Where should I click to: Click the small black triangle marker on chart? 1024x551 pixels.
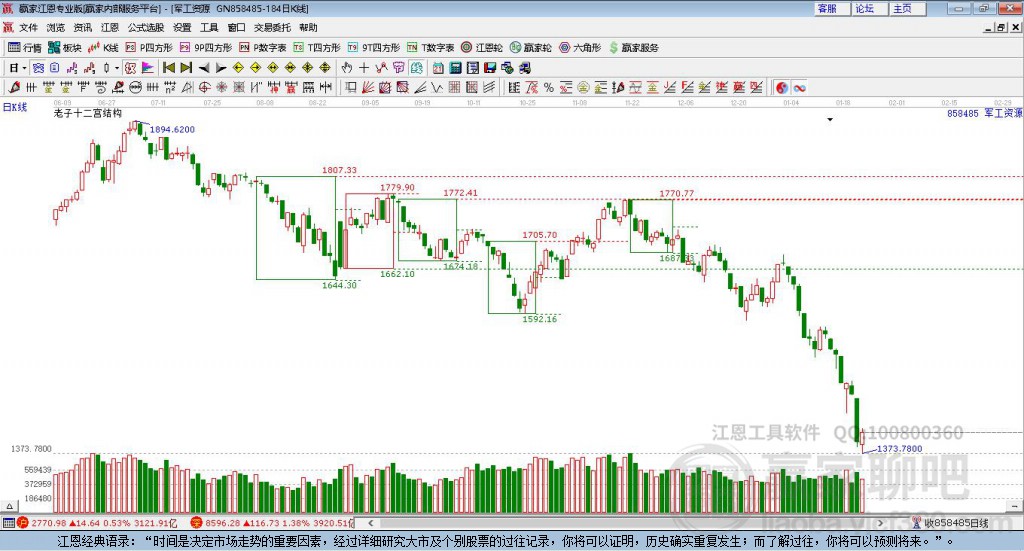click(x=830, y=119)
